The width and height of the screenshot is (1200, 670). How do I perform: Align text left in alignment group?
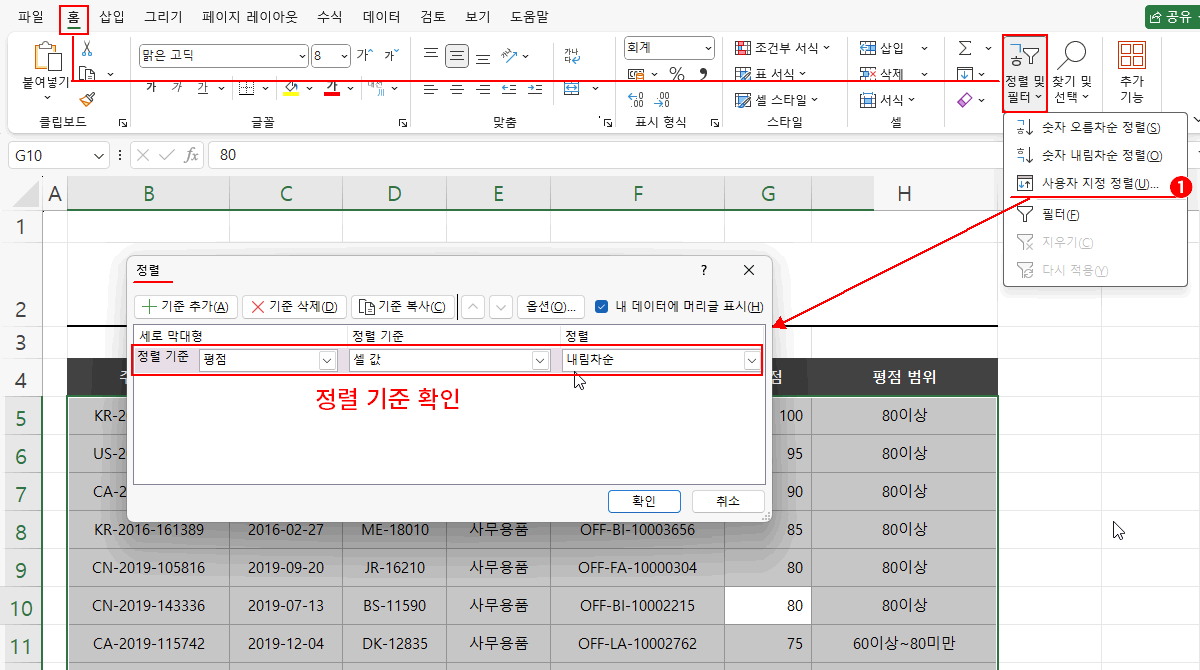[431, 88]
